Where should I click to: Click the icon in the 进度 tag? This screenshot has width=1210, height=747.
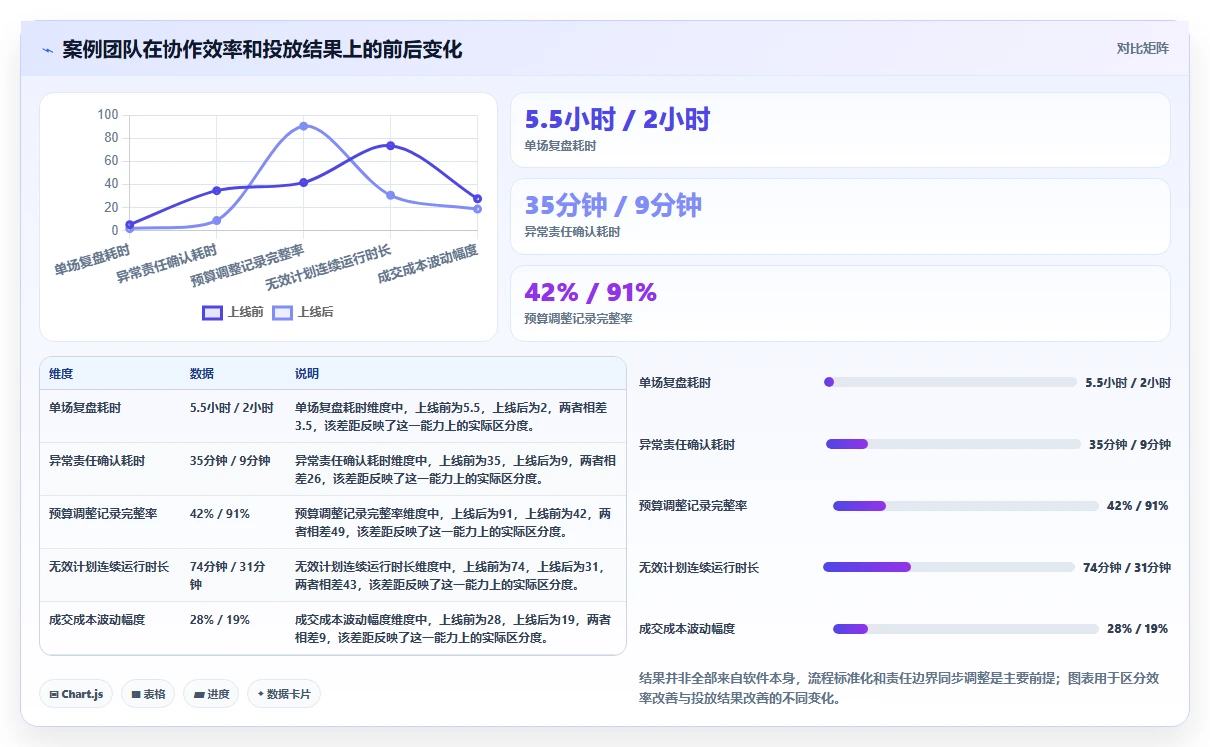click(x=198, y=694)
